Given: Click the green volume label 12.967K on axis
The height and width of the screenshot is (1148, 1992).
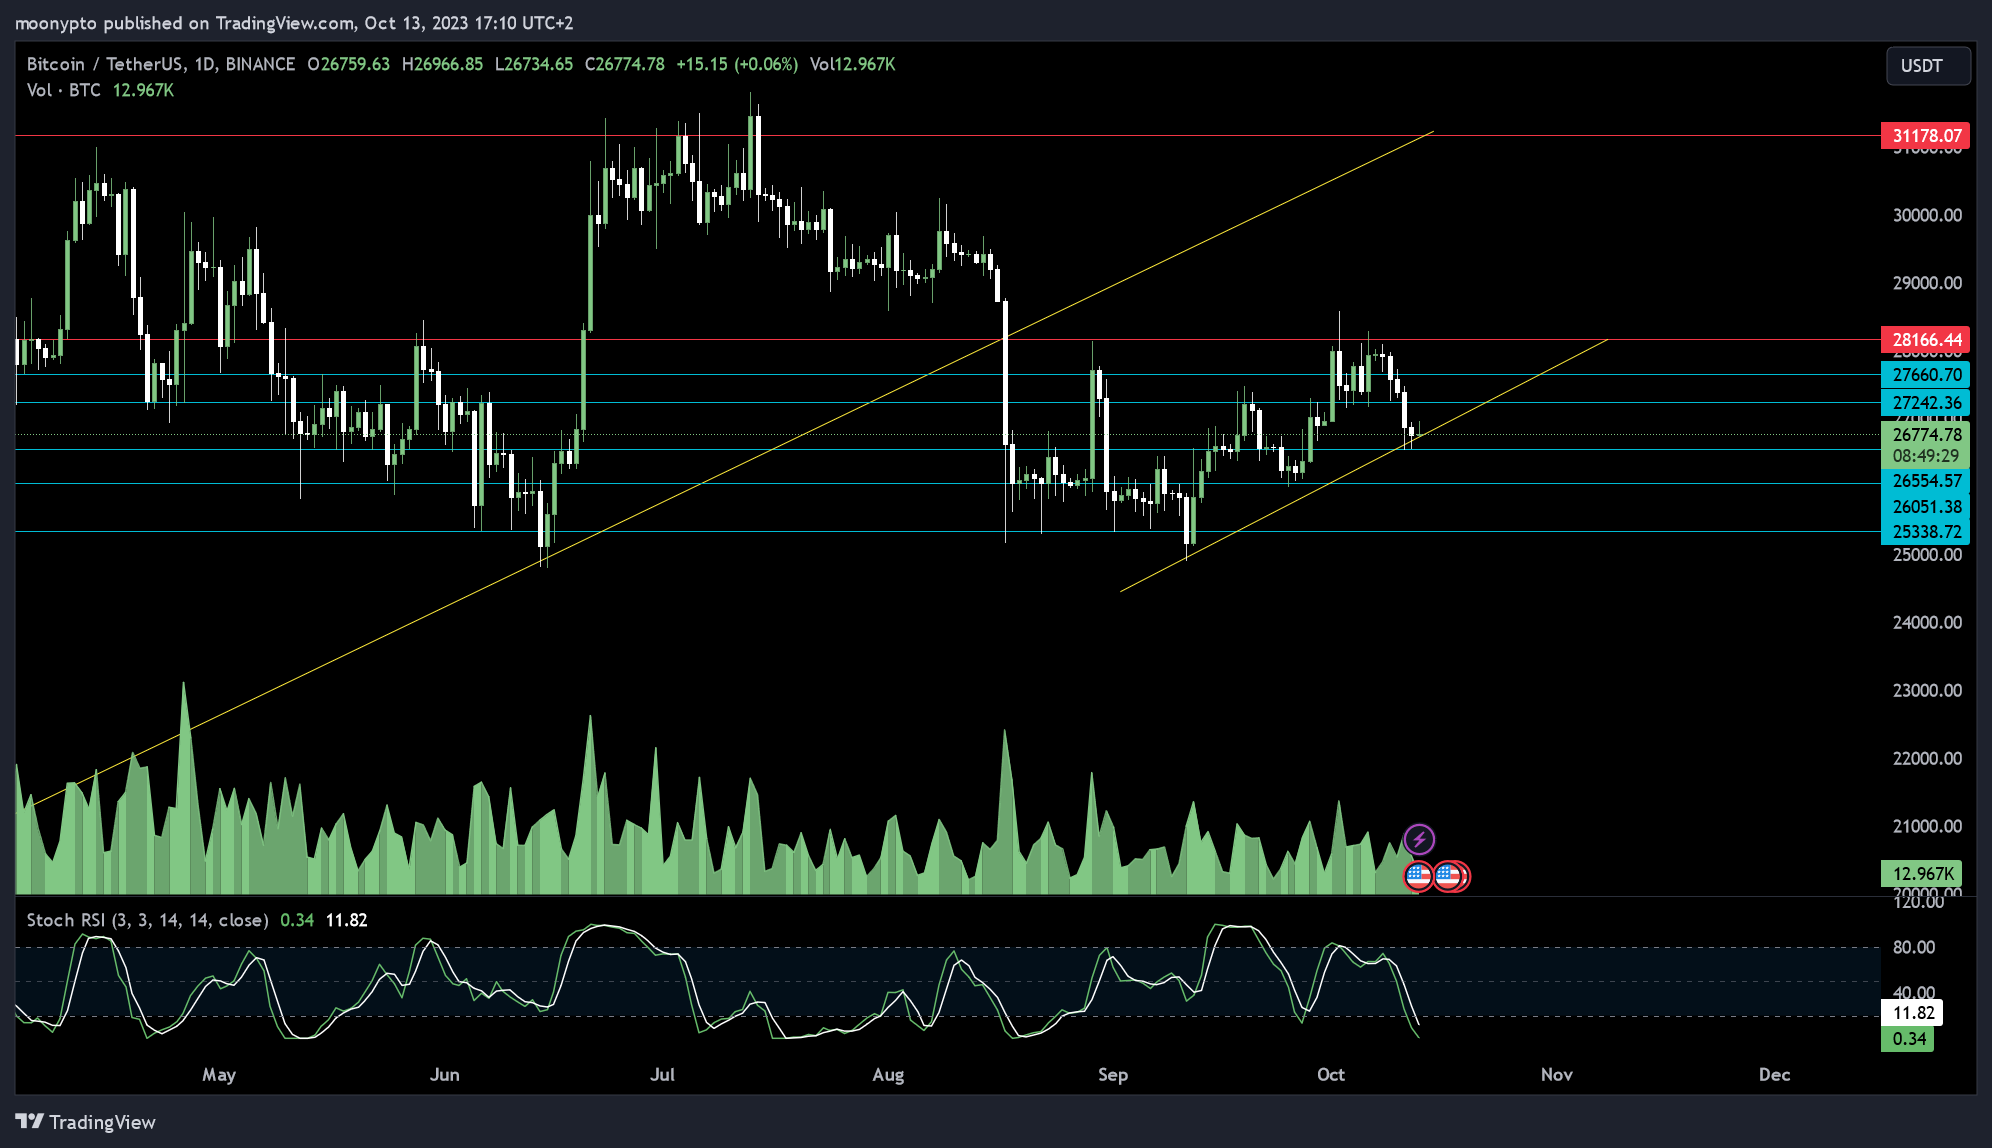Looking at the screenshot, I should point(1922,874).
